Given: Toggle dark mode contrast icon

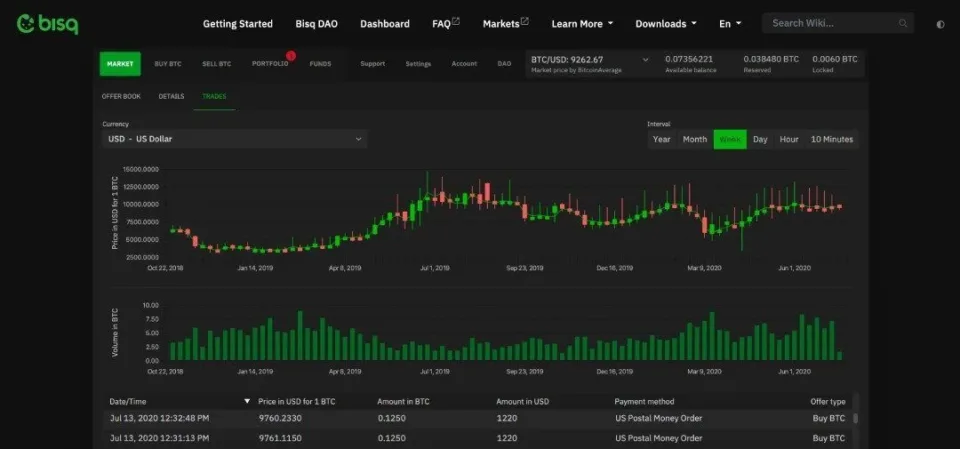Looking at the screenshot, I should point(940,24).
